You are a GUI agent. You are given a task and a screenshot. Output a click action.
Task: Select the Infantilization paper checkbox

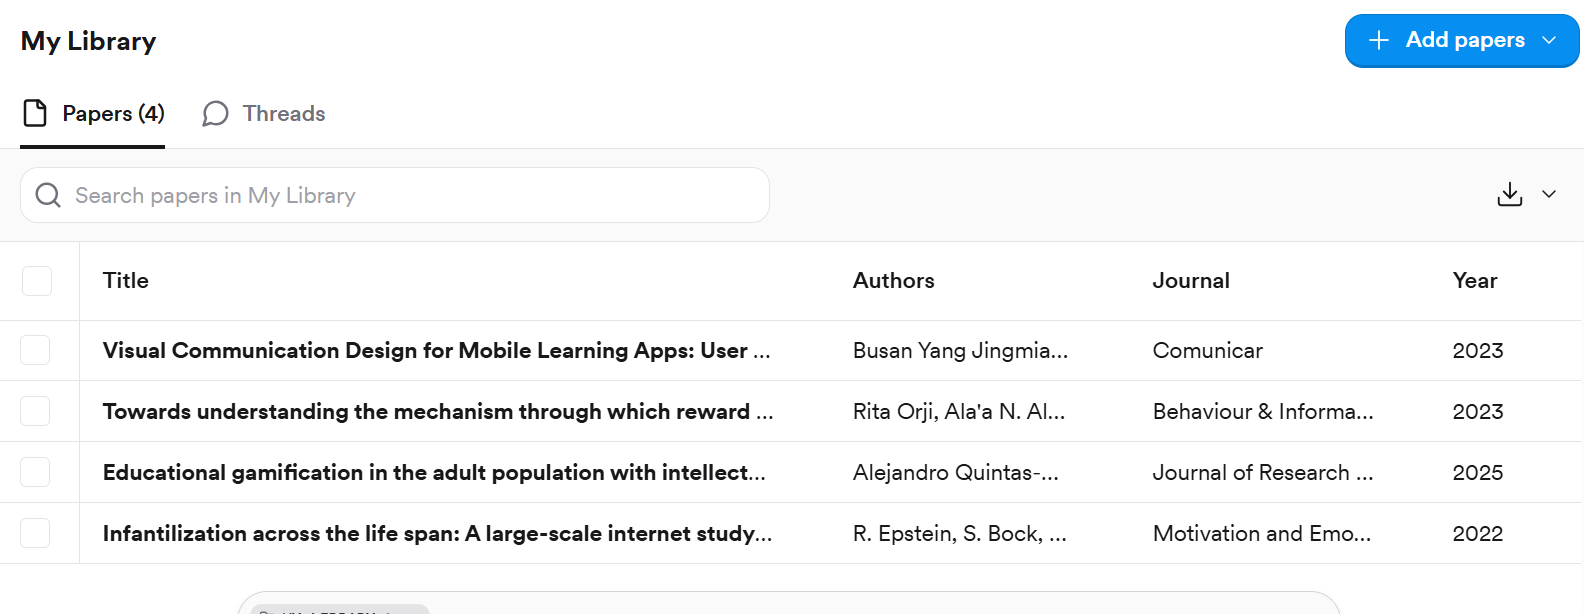pos(35,533)
